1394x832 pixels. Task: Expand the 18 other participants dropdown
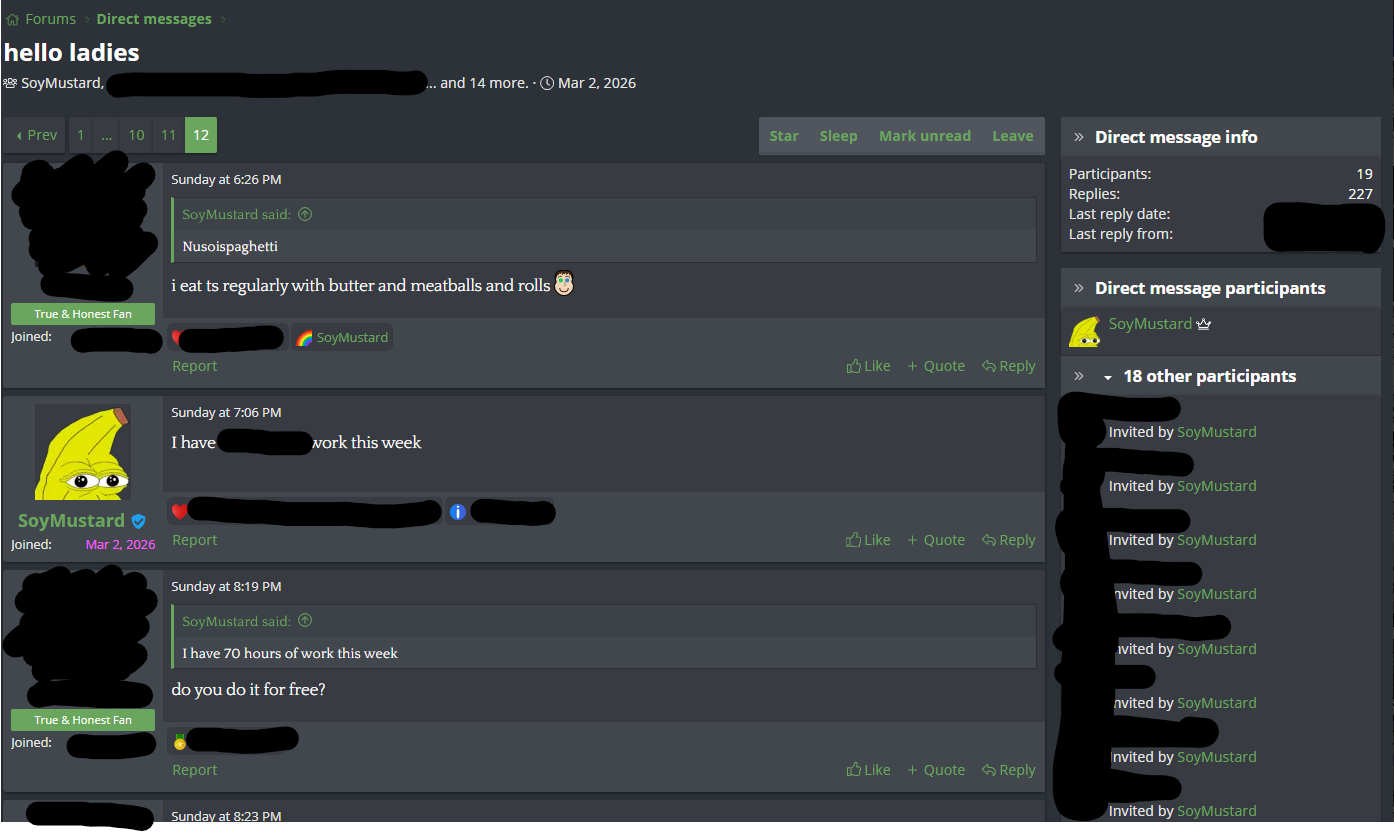click(1107, 377)
